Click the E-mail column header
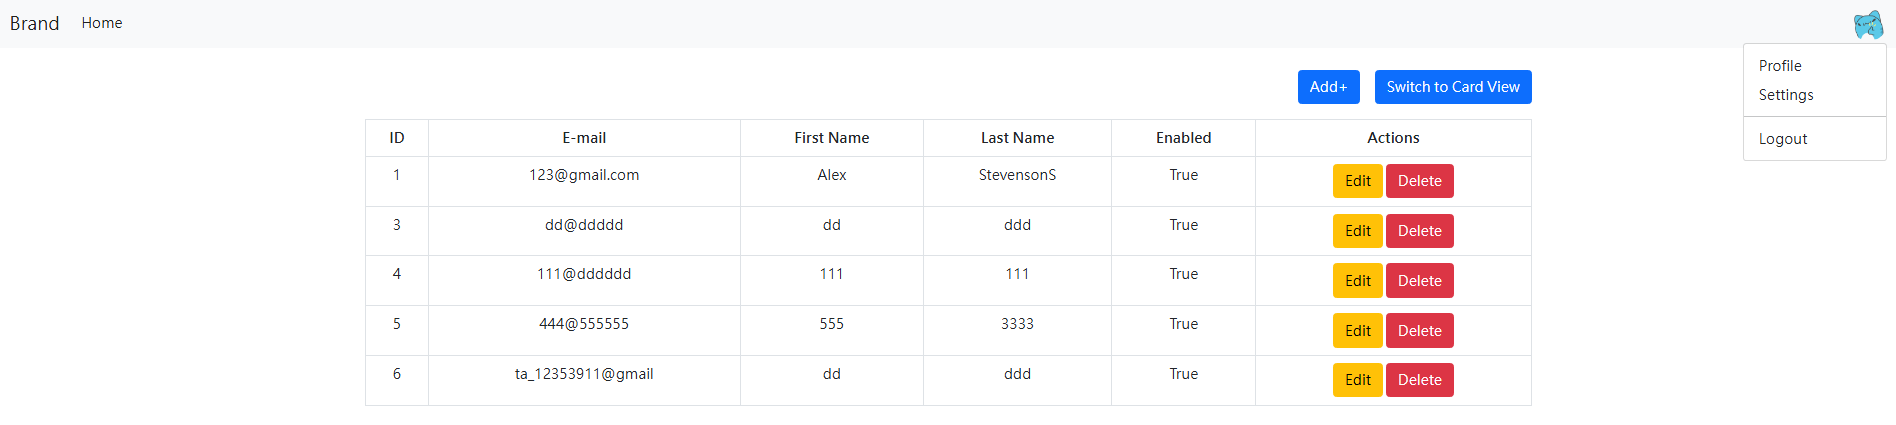Viewport: 1896px width, 425px height. pos(584,138)
